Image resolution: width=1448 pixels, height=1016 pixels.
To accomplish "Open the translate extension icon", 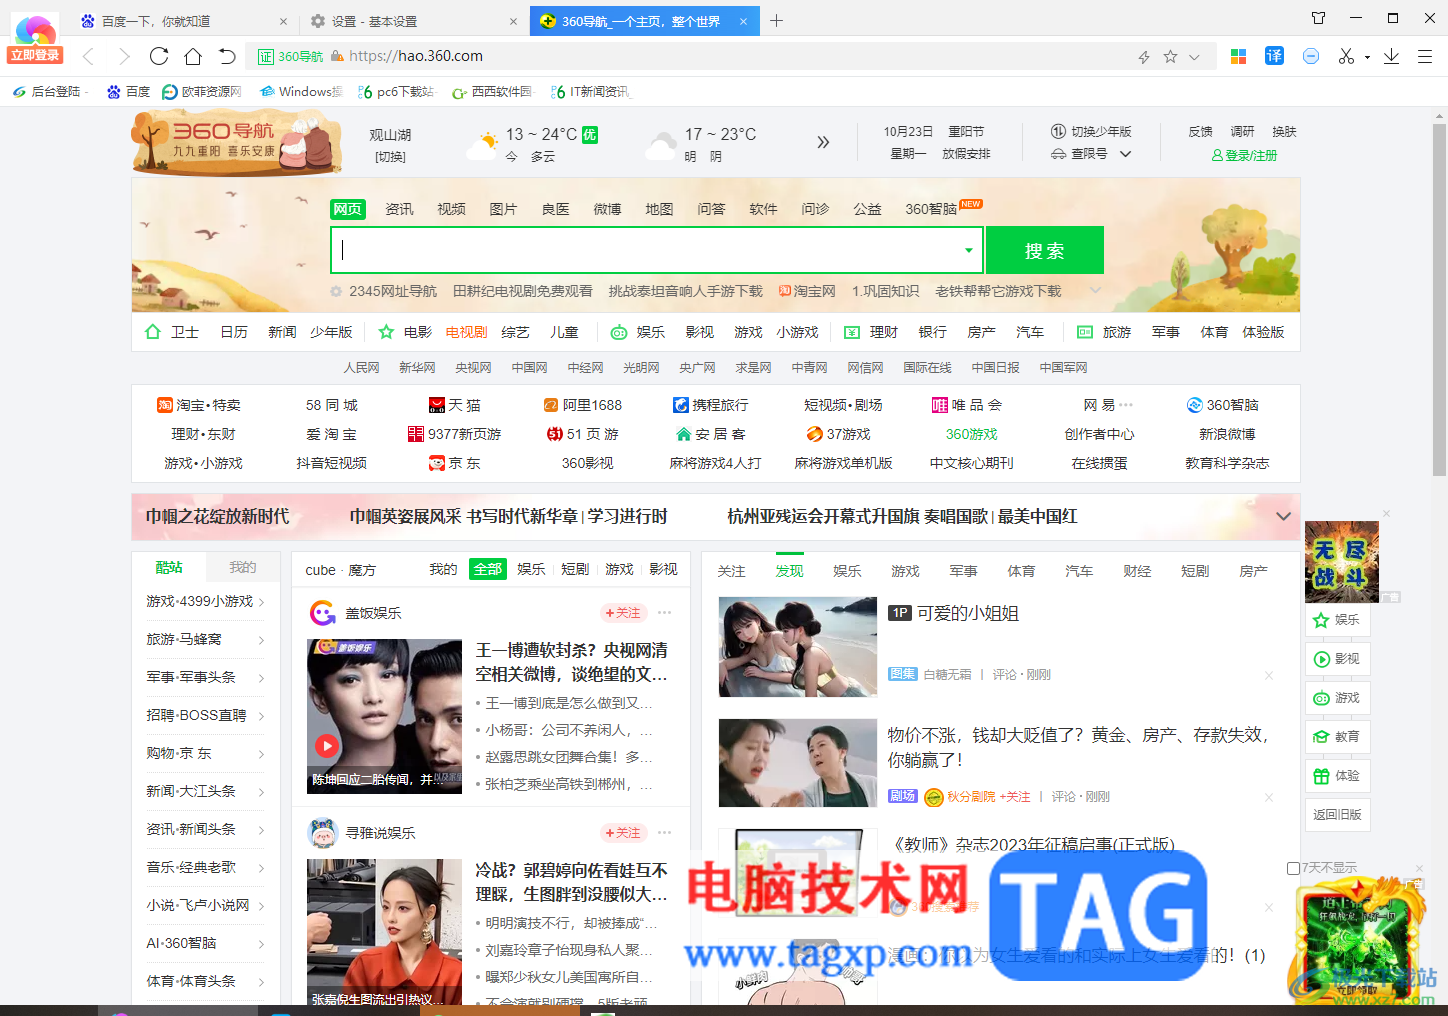I will (x=1274, y=56).
